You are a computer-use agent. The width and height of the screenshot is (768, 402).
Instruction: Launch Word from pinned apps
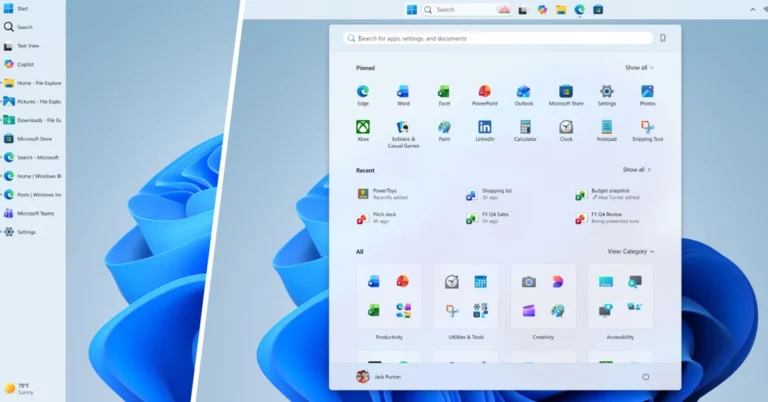(403, 95)
